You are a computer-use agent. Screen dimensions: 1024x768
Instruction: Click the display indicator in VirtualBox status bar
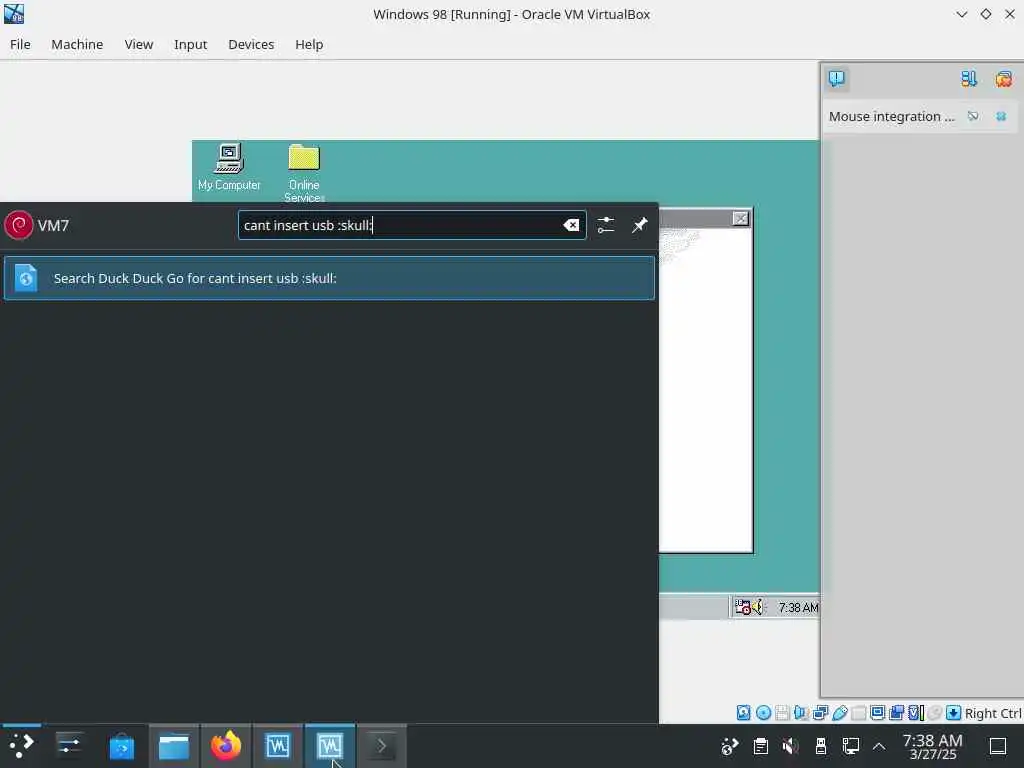pos(878,713)
